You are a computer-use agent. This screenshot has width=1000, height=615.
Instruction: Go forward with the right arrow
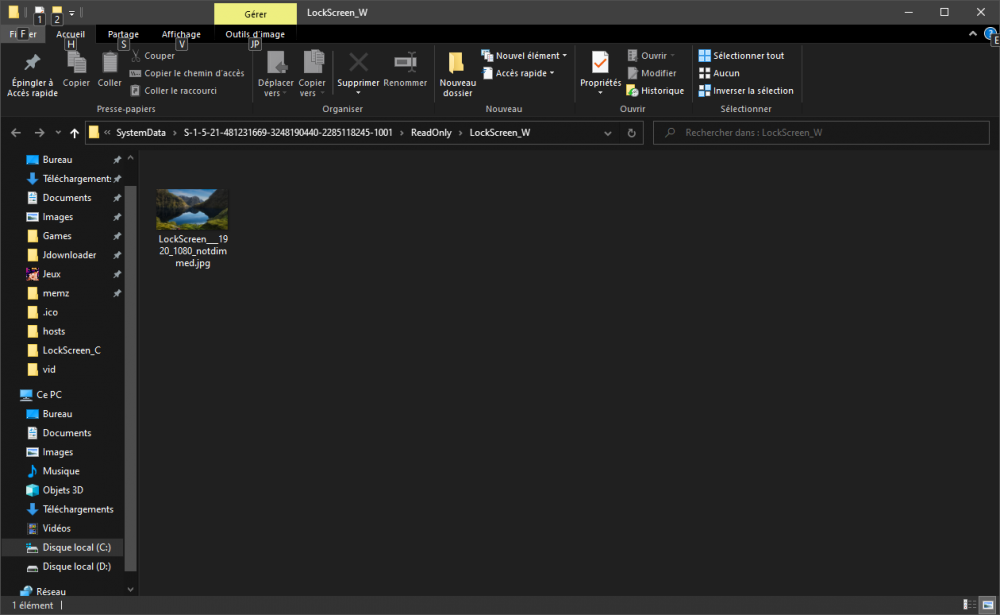click(40, 133)
